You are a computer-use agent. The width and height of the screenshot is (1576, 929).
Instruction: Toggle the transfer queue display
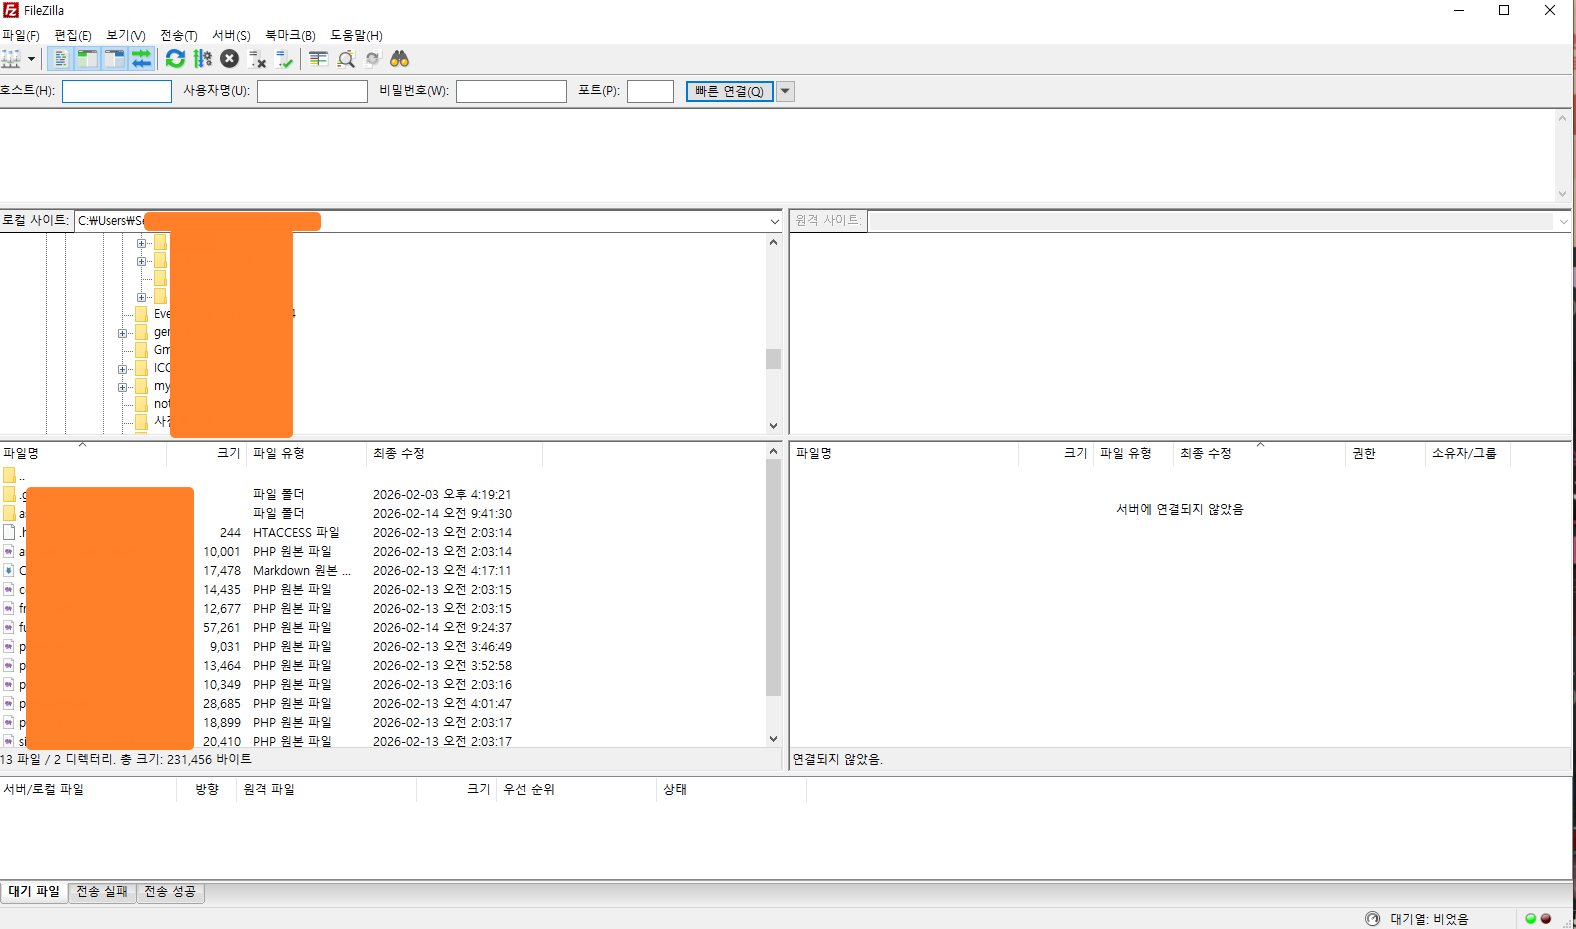point(141,59)
